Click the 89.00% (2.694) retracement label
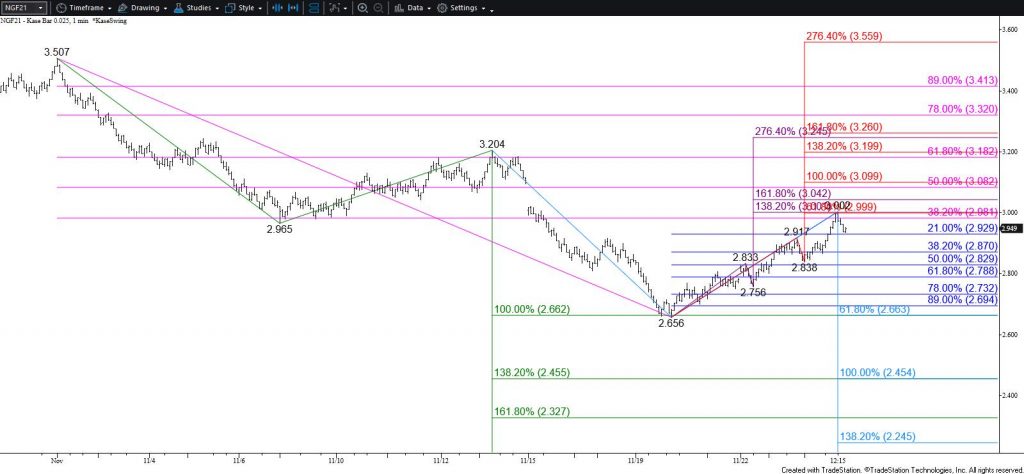1024x474 pixels. click(962, 300)
